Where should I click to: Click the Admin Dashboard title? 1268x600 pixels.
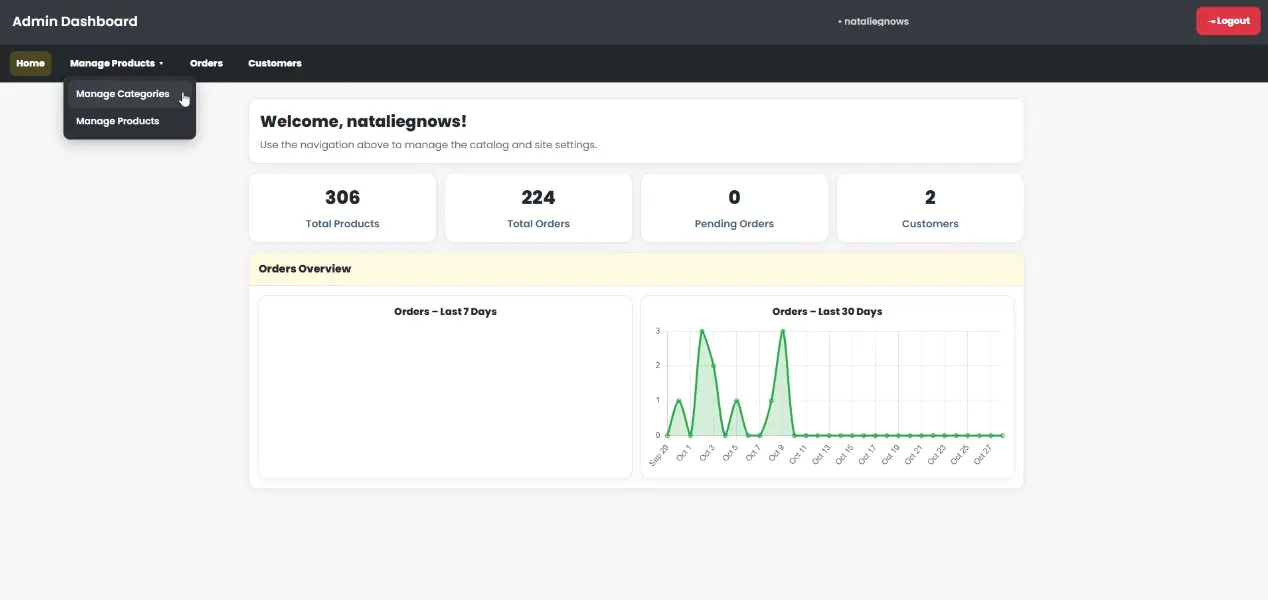[x=75, y=21]
